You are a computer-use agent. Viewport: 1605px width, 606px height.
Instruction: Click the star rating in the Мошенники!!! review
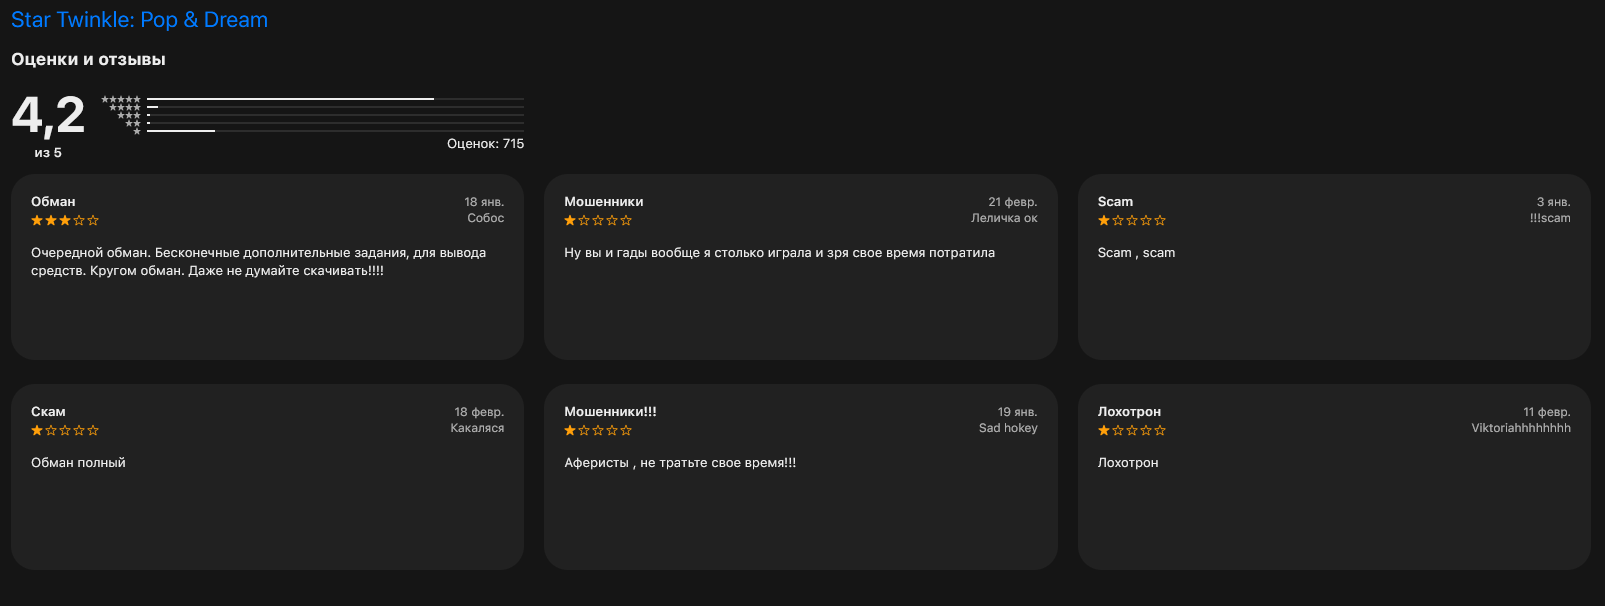(598, 430)
